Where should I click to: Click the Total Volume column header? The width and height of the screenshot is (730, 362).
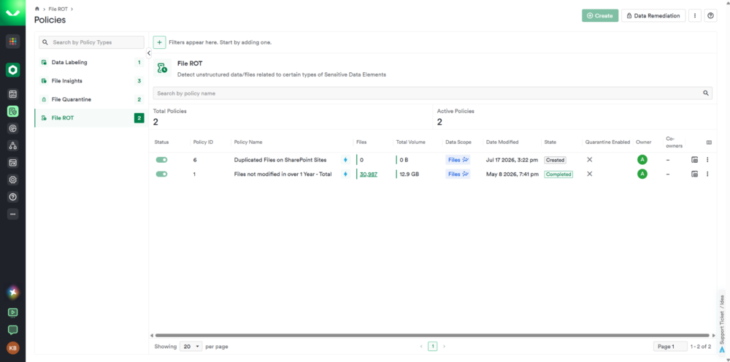(411, 142)
